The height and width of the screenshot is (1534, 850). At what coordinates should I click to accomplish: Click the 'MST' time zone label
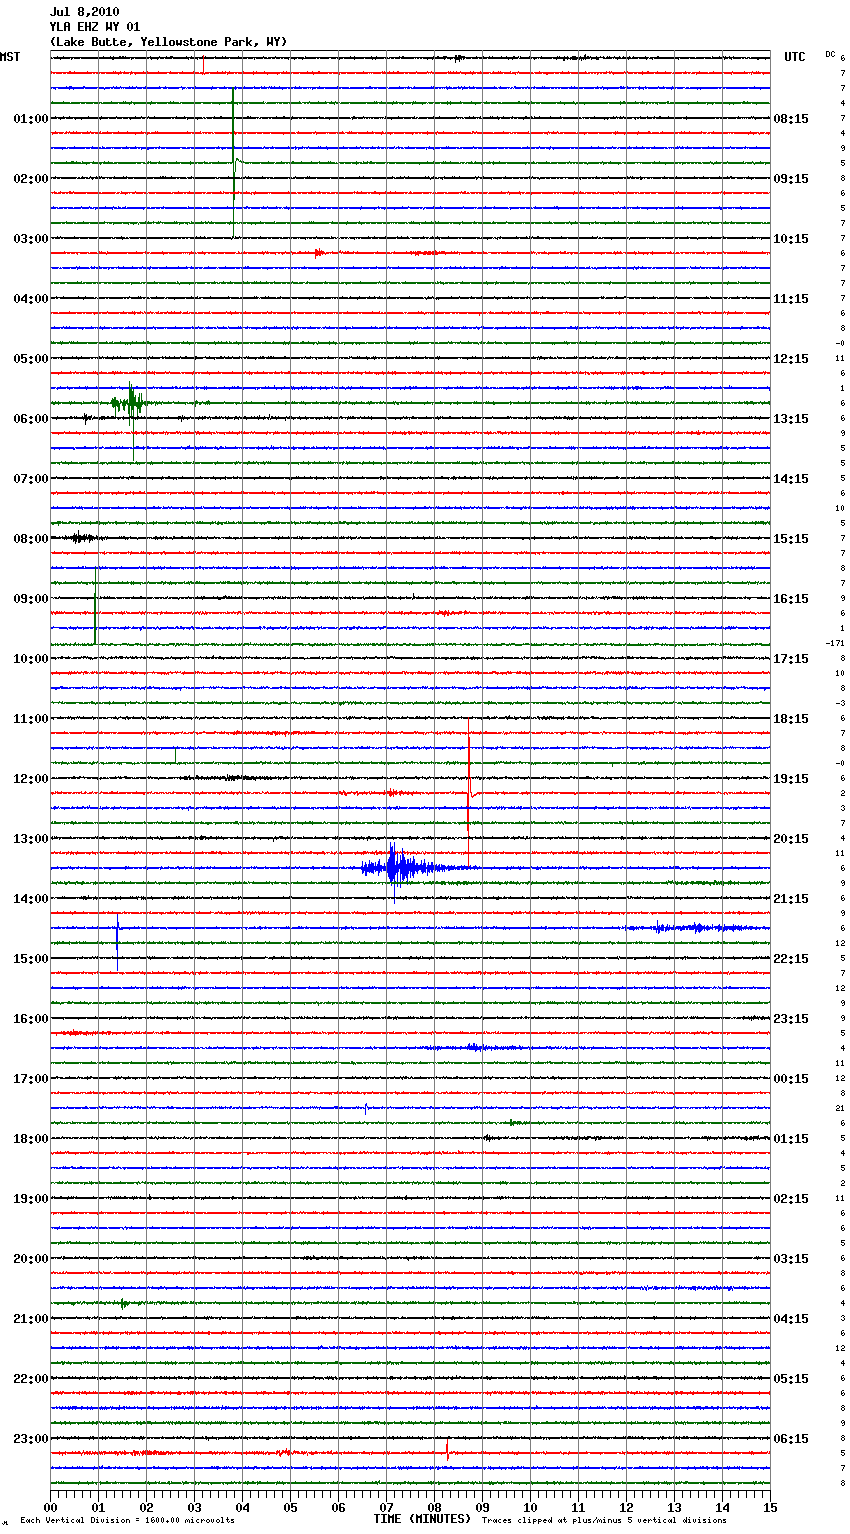[10, 57]
